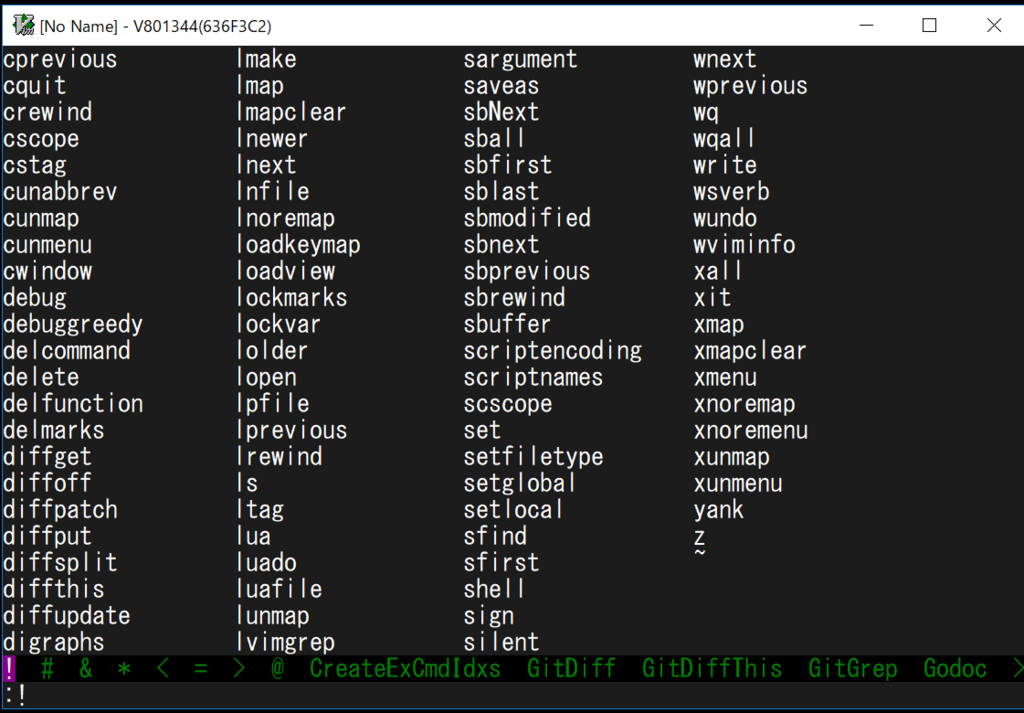
Task: Click the Vim icon in the title bar
Action: click(24, 25)
